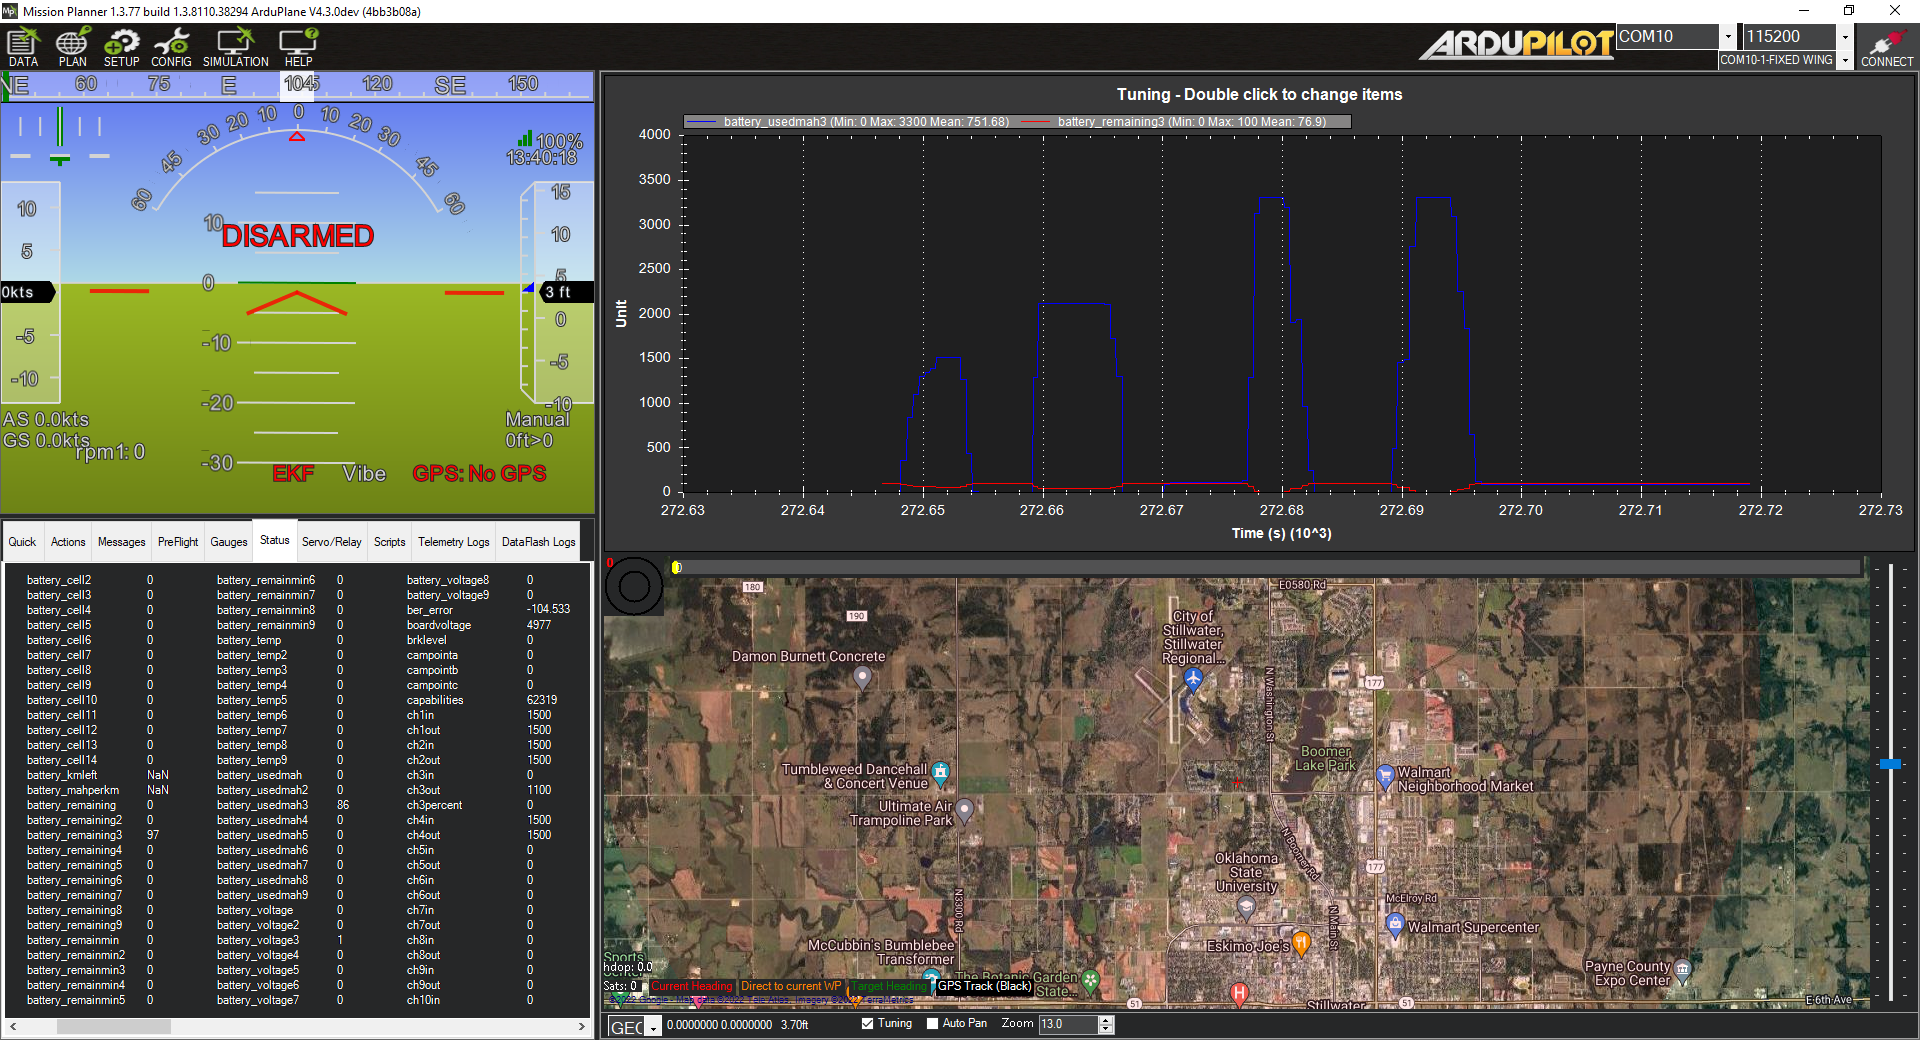Click the Direct to current WP legend label
The image size is (1920, 1040).
coord(791,986)
